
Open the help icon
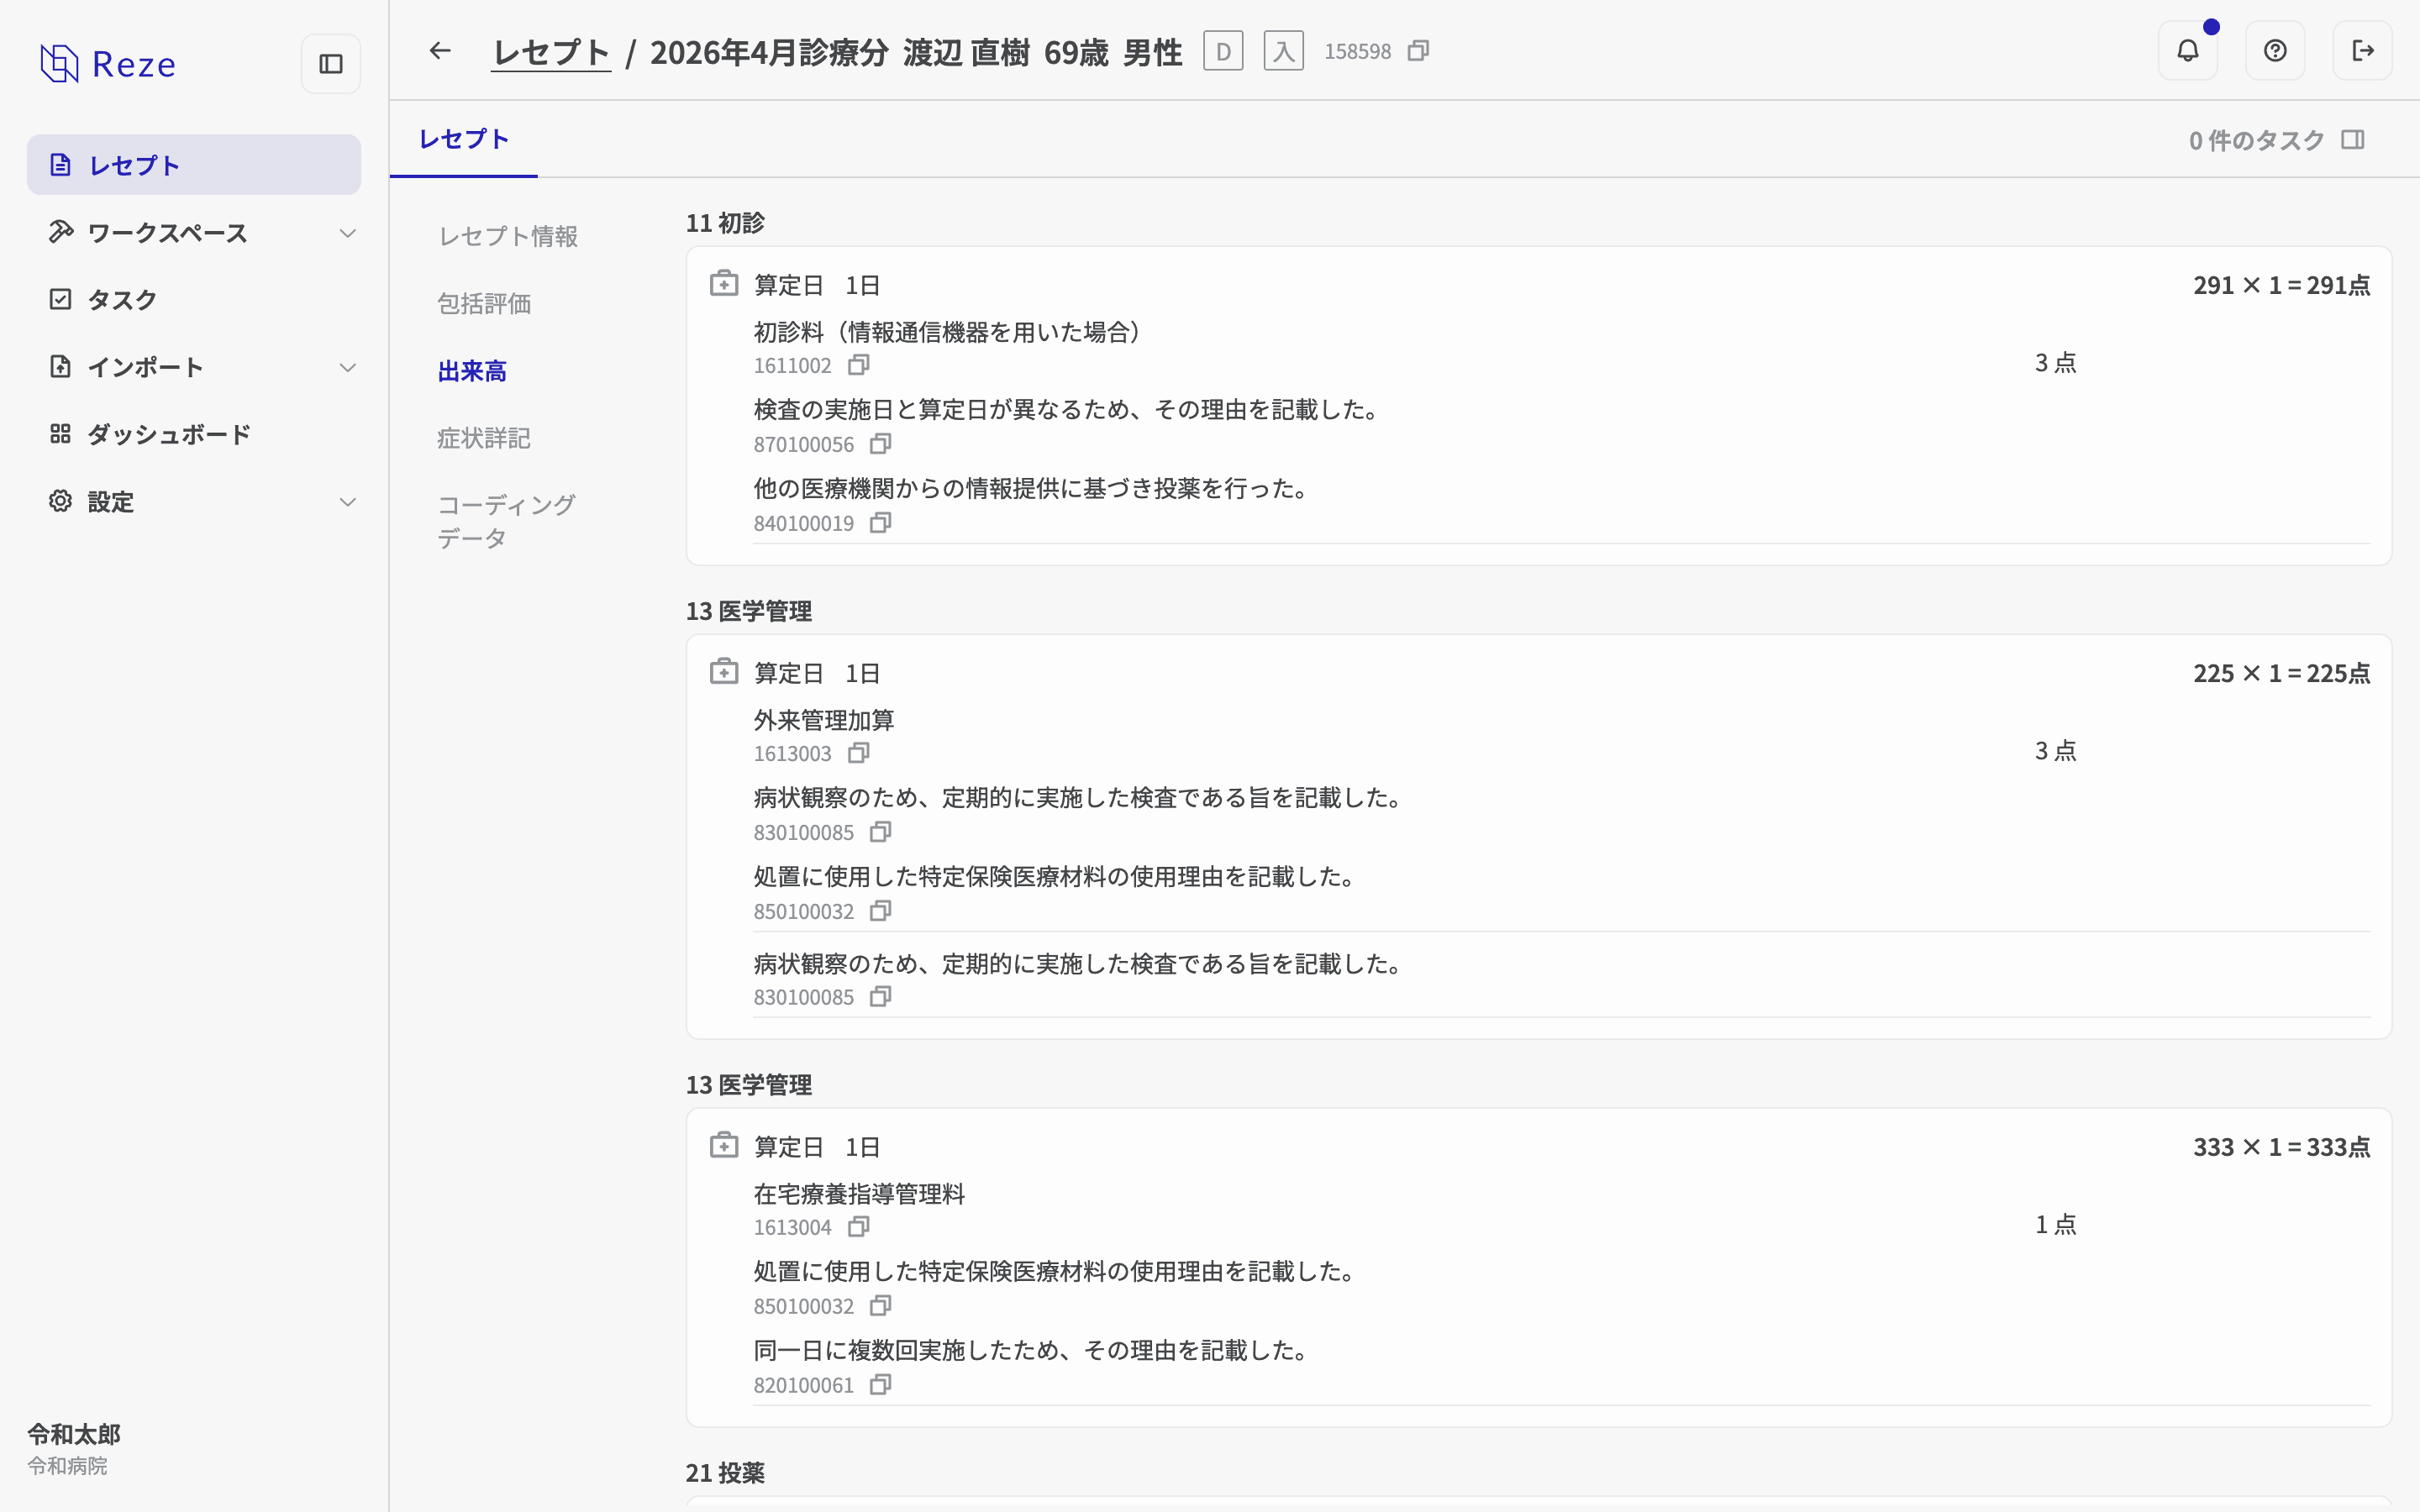click(x=2275, y=51)
